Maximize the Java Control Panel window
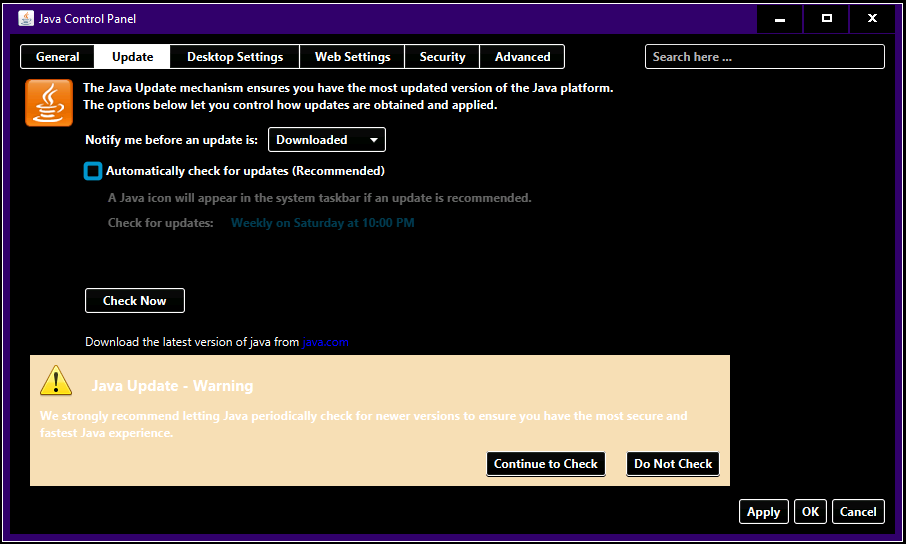906x544 pixels. 827,18
